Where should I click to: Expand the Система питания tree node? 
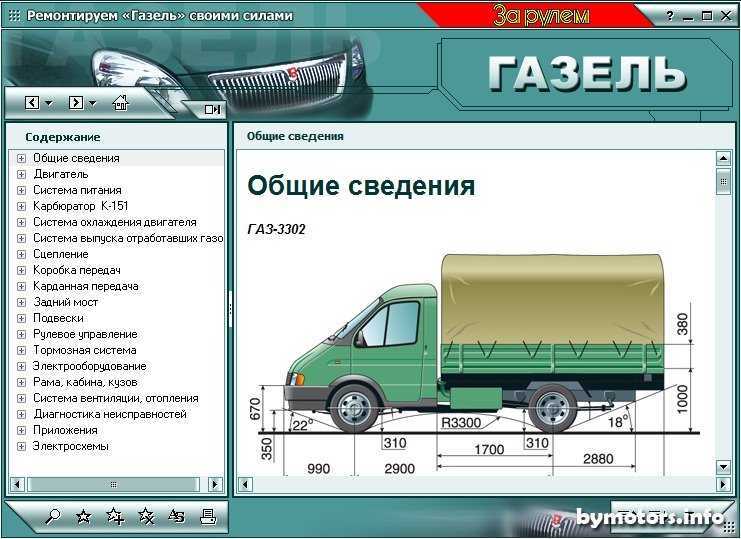click(x=21, y=190)
